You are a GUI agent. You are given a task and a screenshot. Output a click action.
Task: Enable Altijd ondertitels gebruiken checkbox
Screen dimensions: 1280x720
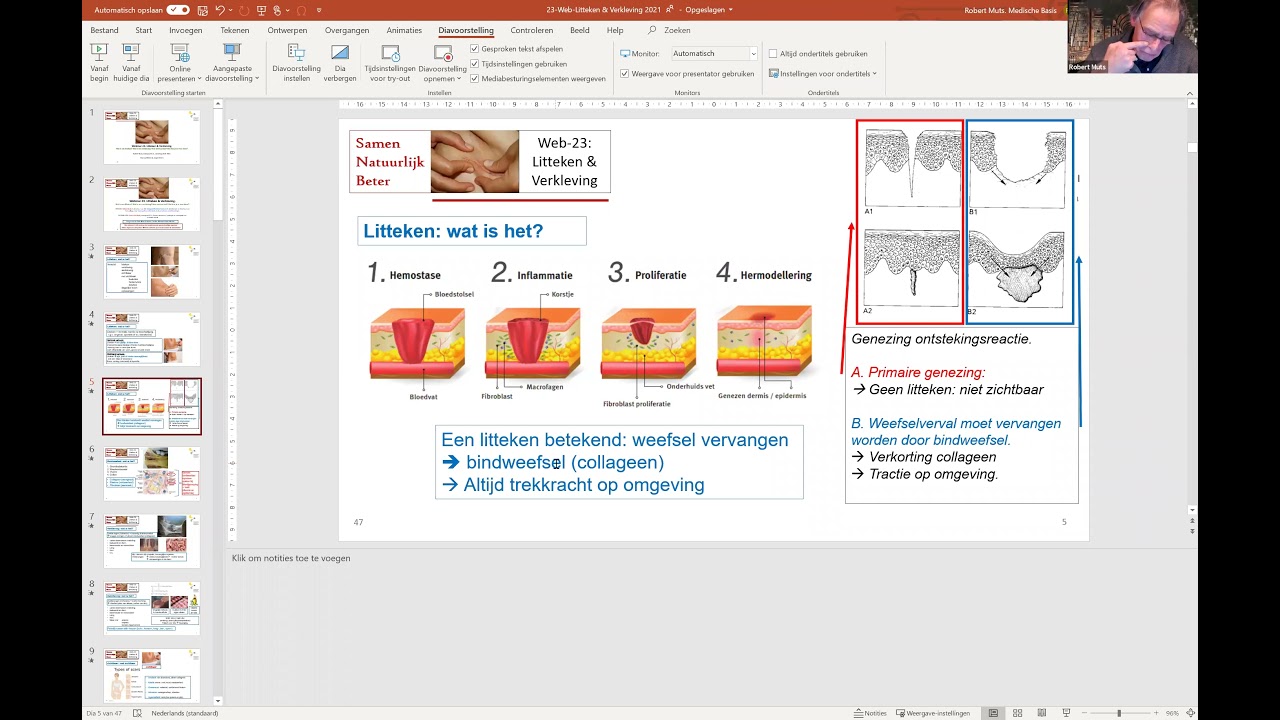(773, 54)
